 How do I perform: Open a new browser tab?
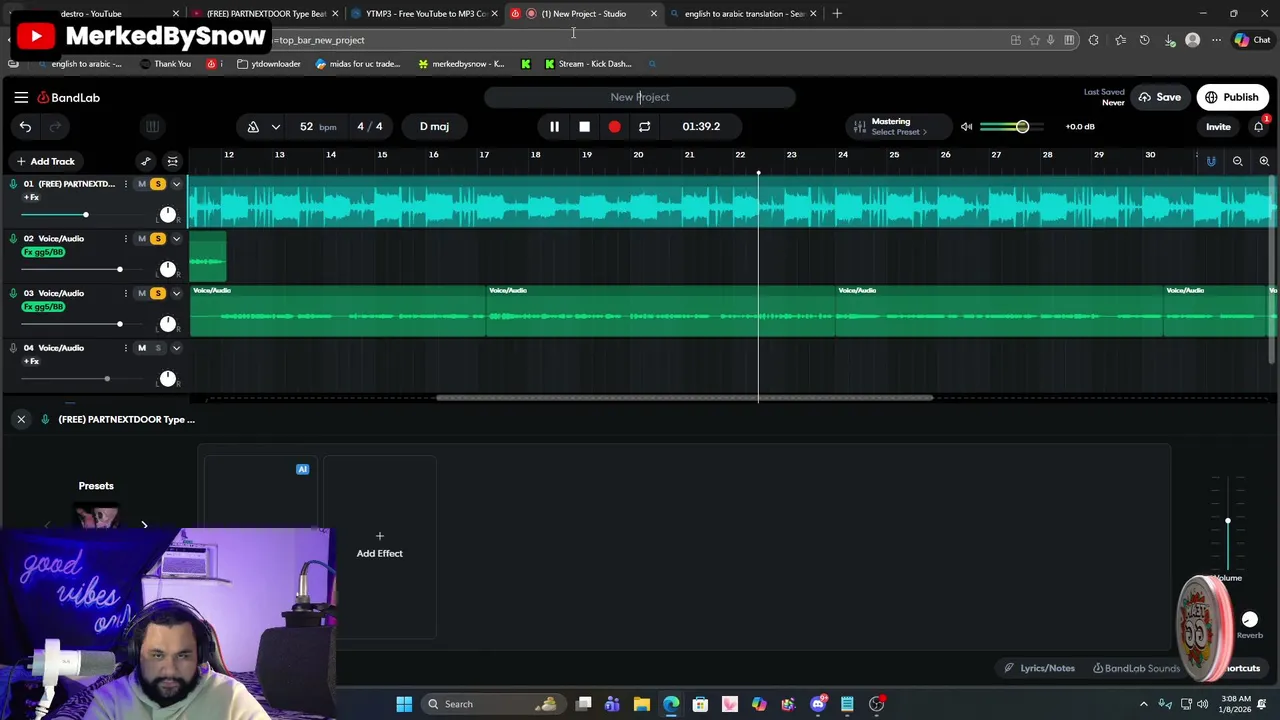(x=837, y=13)
